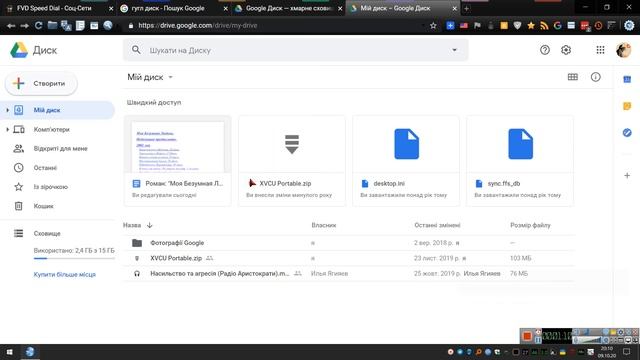Click the taskbar clock
640x360 pixels.
[607, 352]
